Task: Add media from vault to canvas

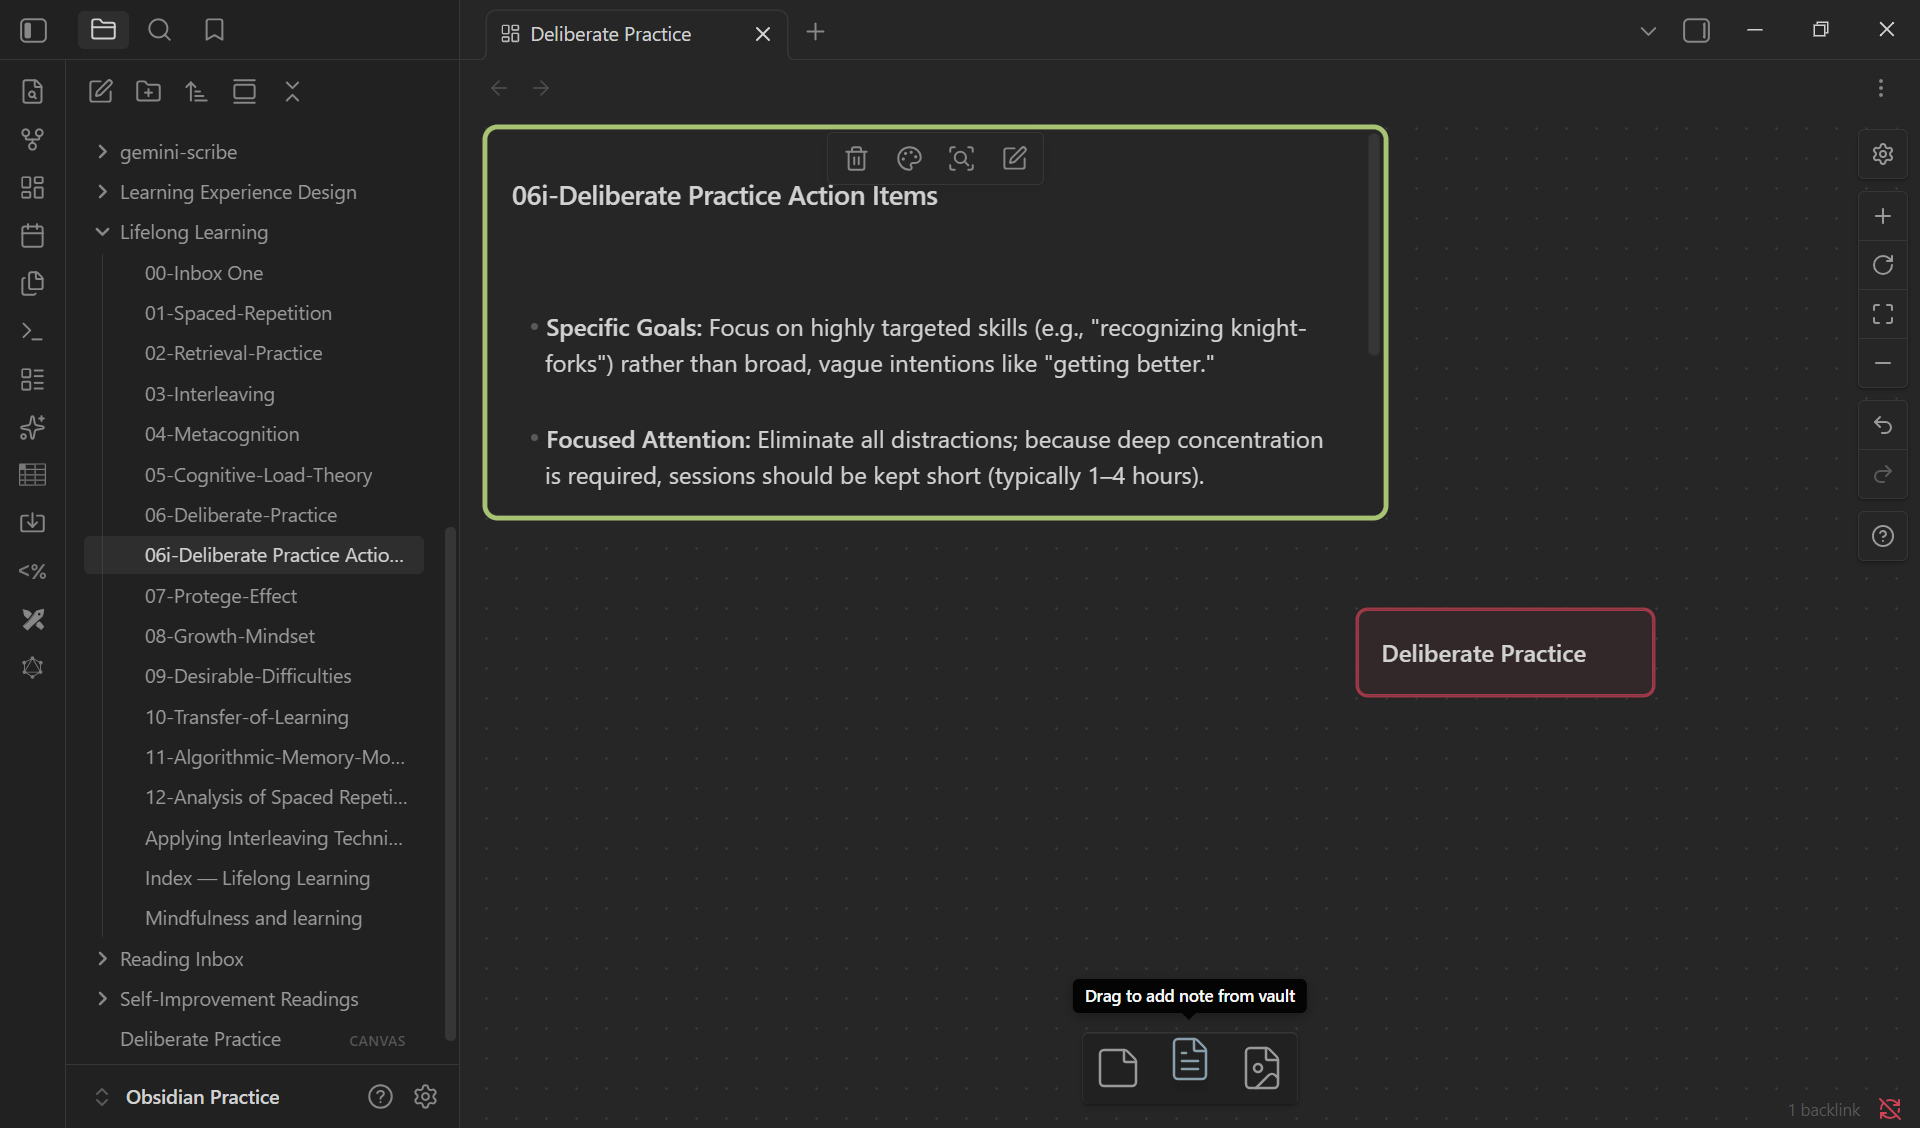Action: point(1261,1067)
